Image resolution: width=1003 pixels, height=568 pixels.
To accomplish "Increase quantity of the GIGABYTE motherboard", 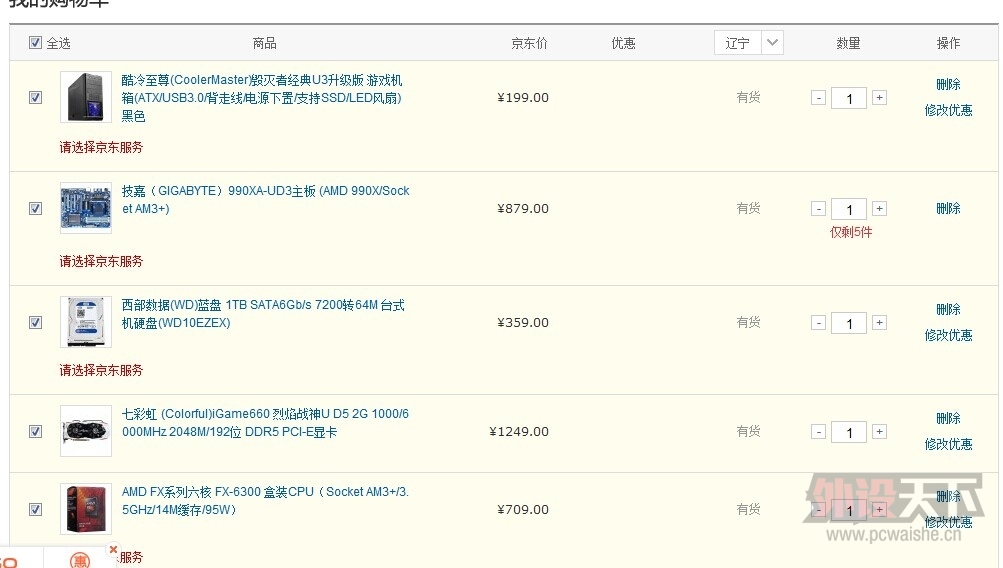I will (x=880, y=209).
